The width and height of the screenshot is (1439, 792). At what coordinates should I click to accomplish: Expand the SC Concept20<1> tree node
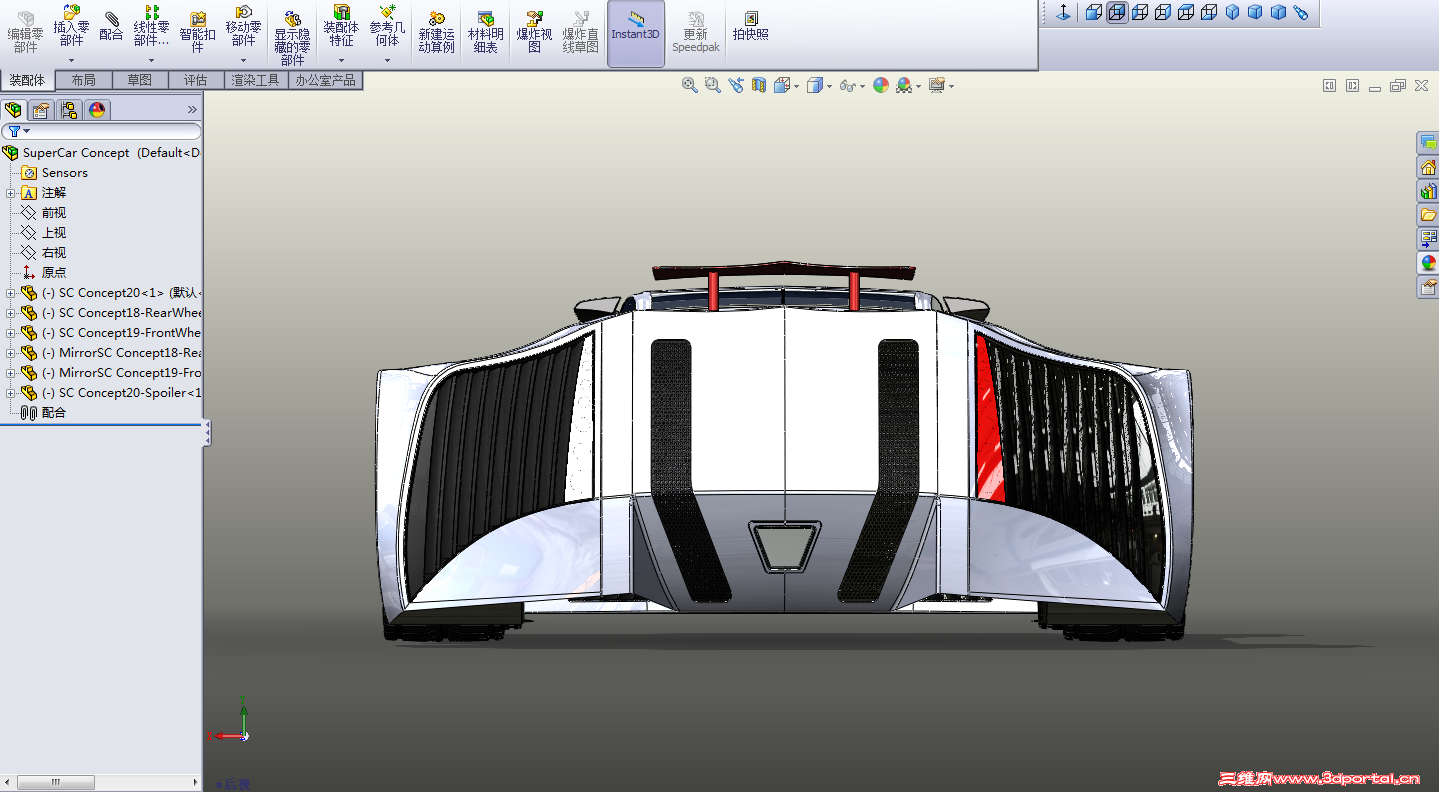pos(10,293)
